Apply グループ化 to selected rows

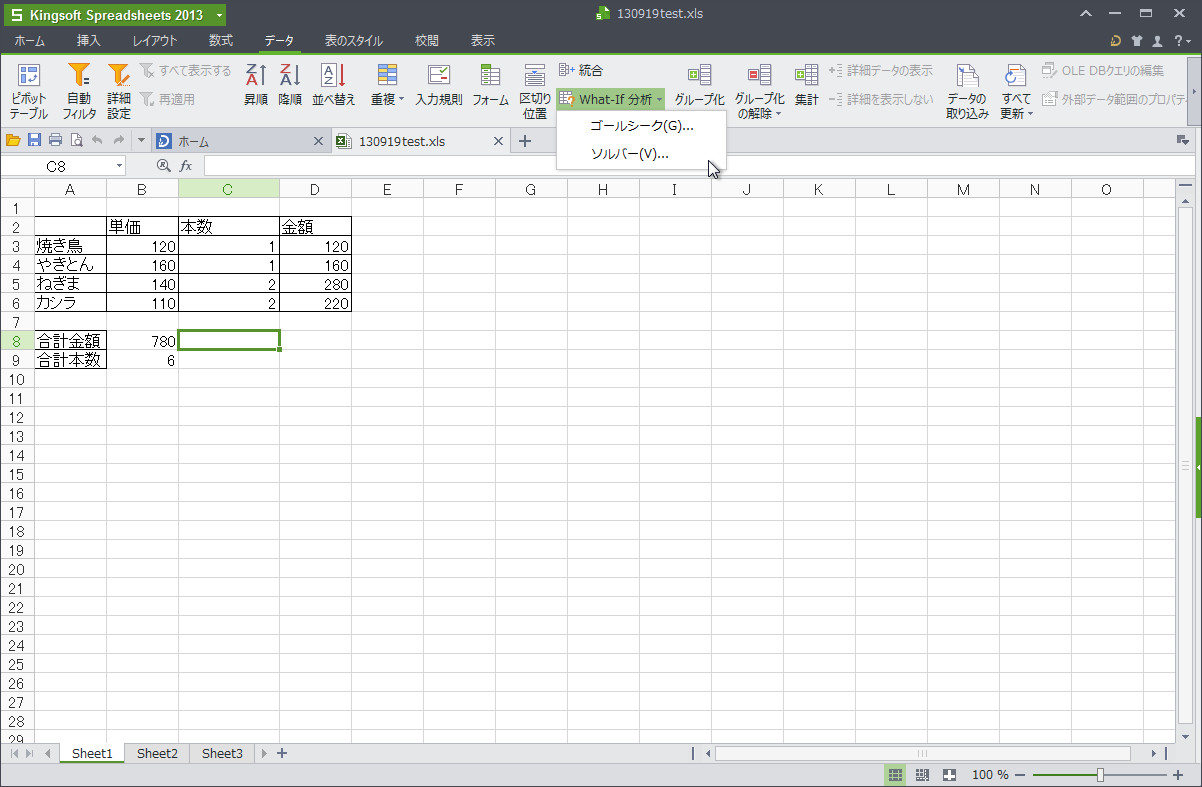point(699,90)
